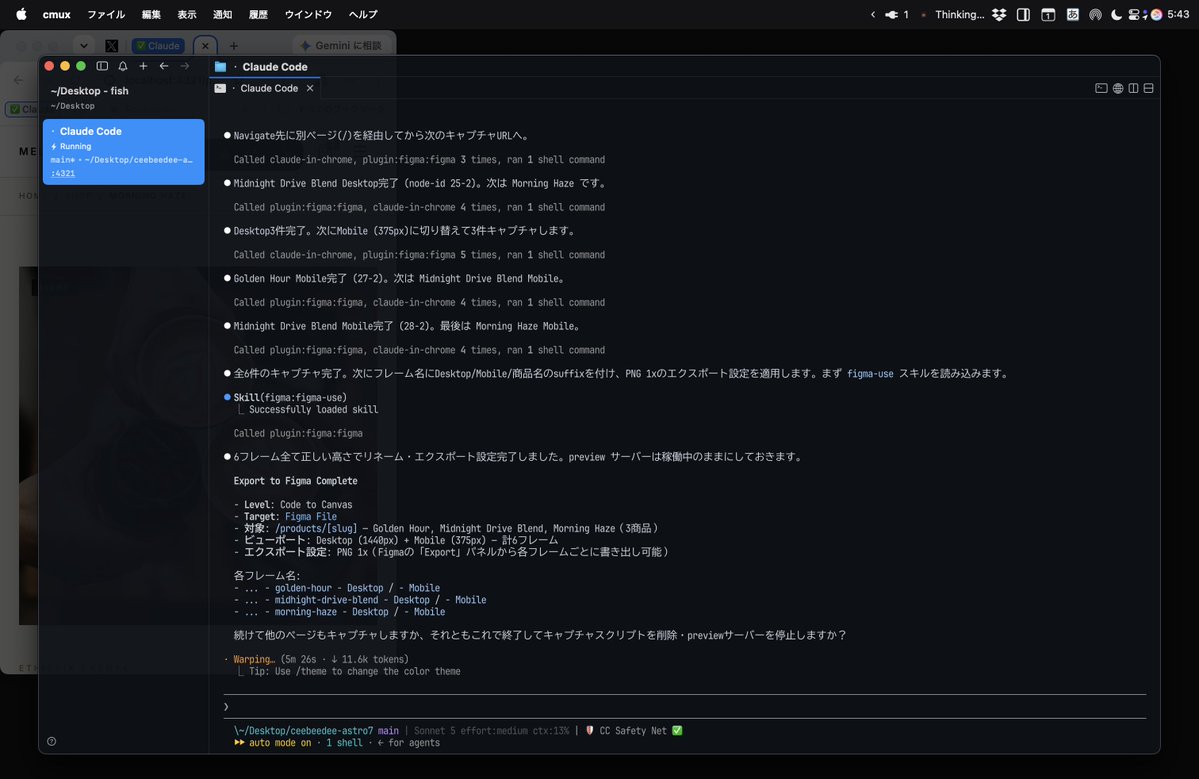Select the ~/Desktop - fish workspace
This screenshot has height=779, width=1199.
pos(123,97)
